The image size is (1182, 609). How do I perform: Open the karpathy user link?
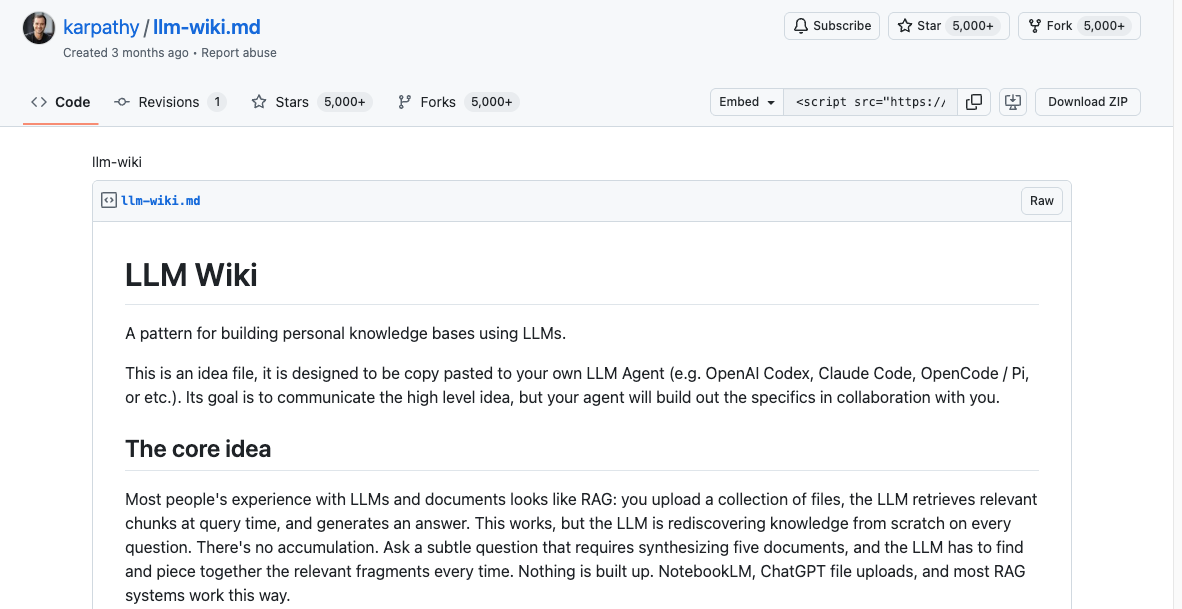(101, 27)
